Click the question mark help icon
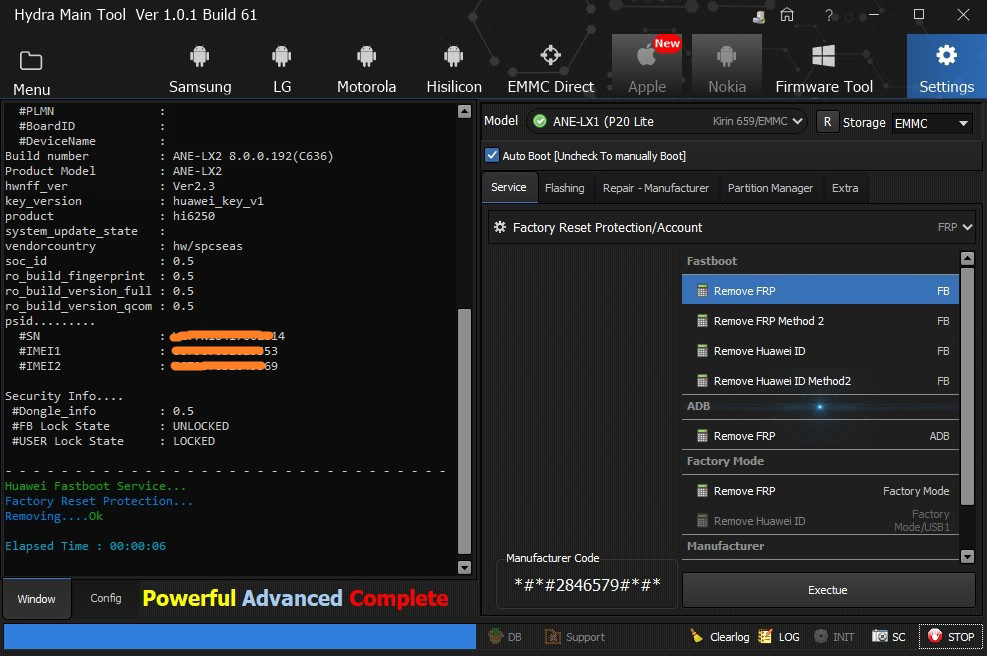The height and width of the screenshot is (656, 987). [829, 14]
